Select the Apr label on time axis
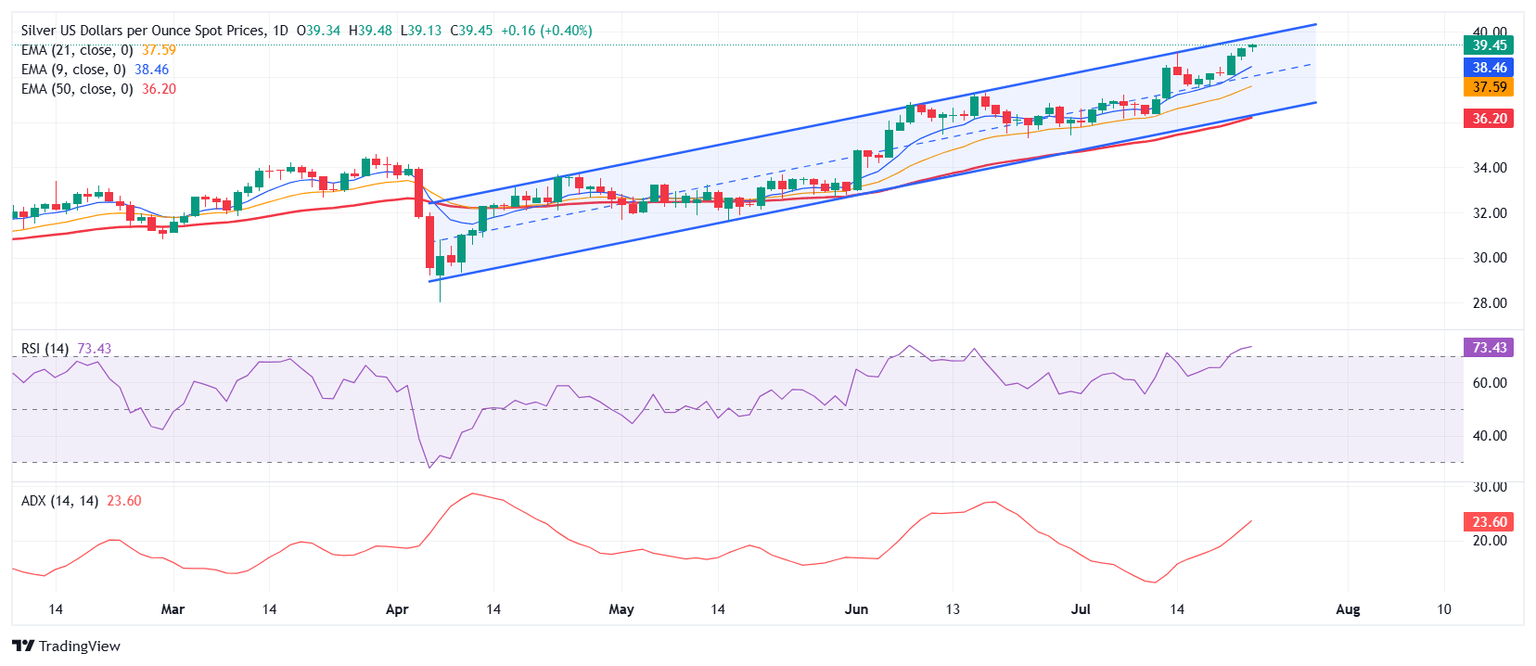Image resolution: width=1536 pixels, height=666 pixels. tap(398, 609)
